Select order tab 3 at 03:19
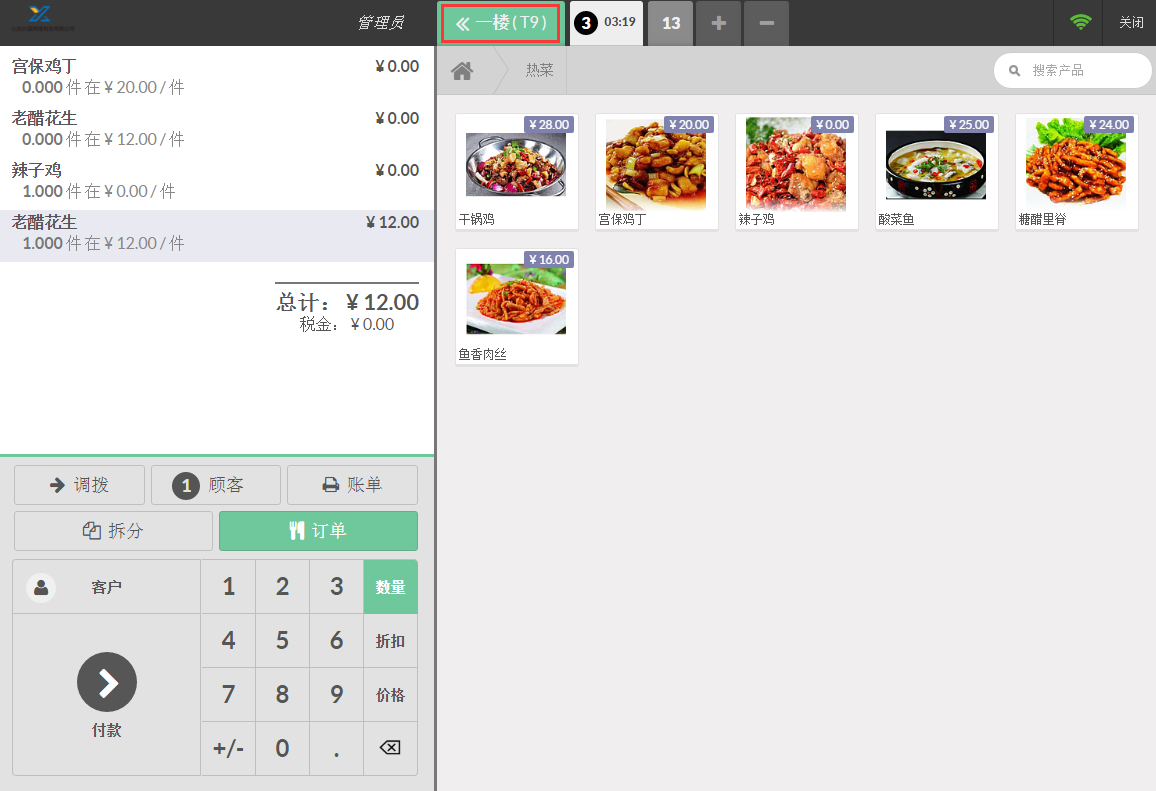Viewport: 1156px width, 791px height. tap(606, 23)
